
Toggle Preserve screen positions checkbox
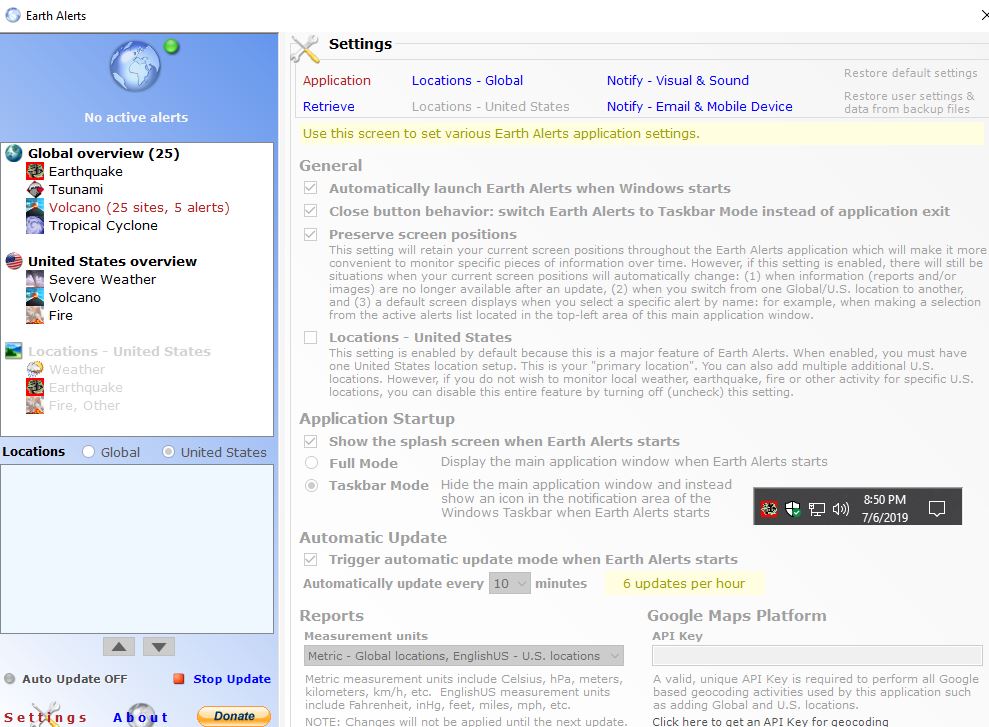tap(310, 234)
